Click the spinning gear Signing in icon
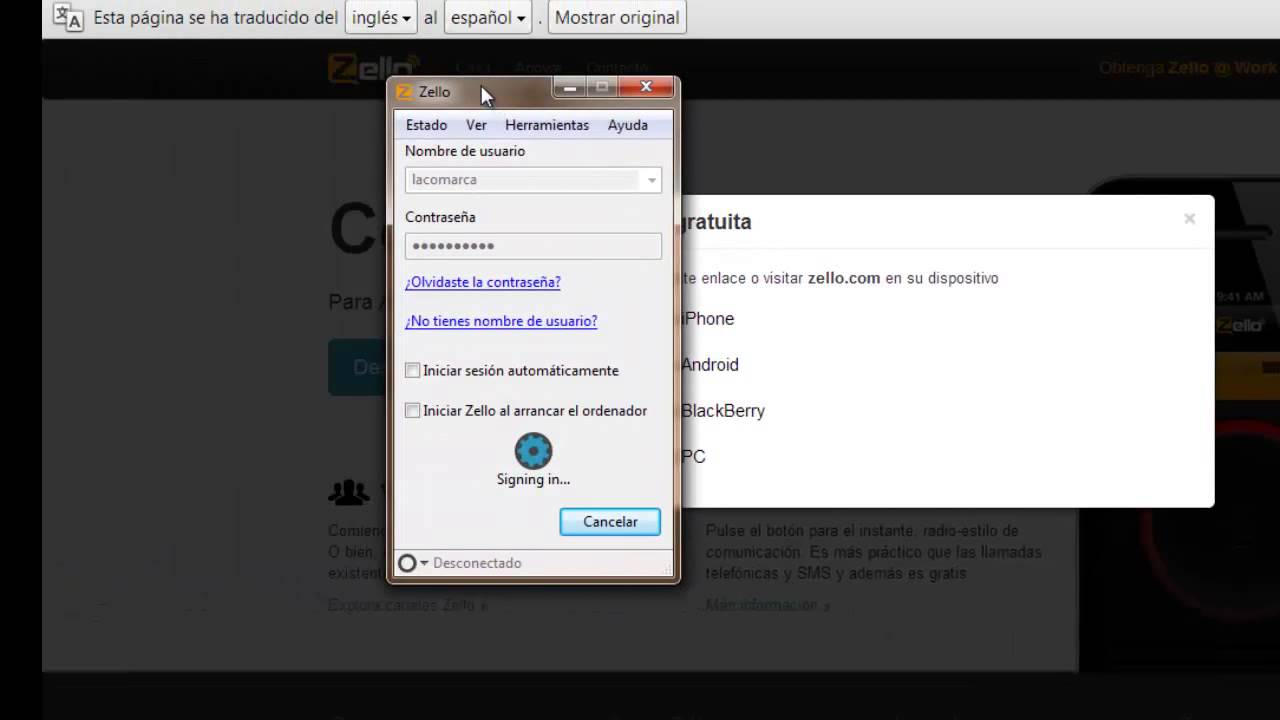The height and width of the screenshot is (720, 1280). 533,451
